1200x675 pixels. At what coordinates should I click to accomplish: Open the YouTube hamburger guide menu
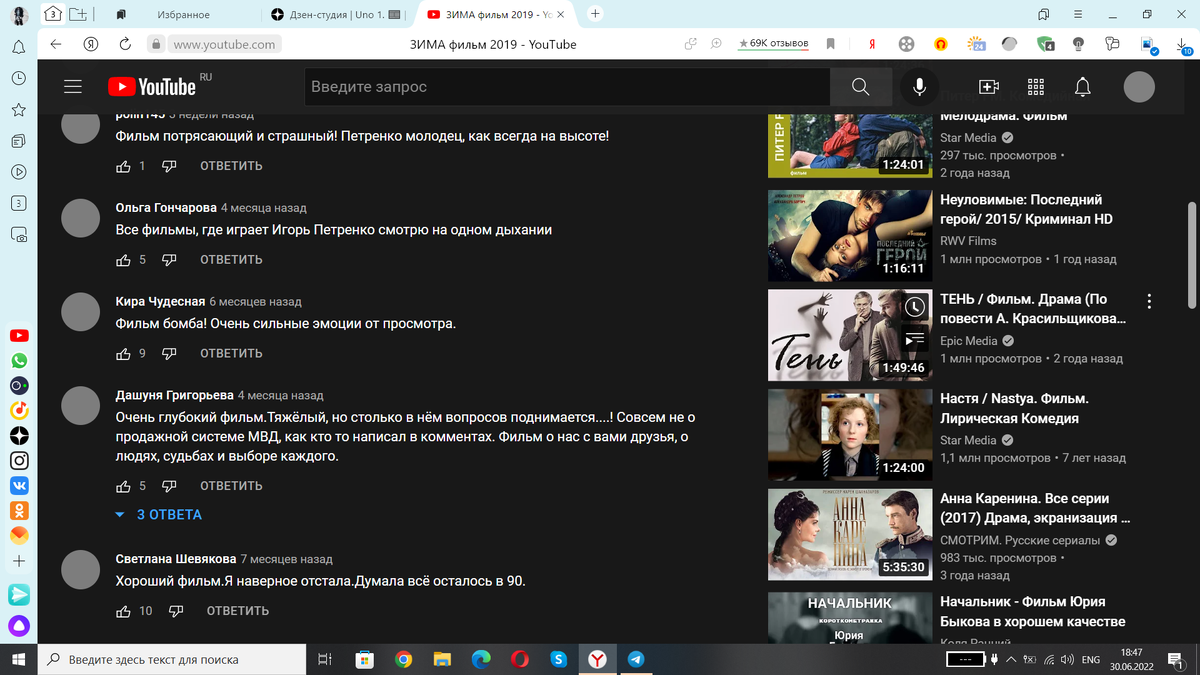tap(72, 87)
